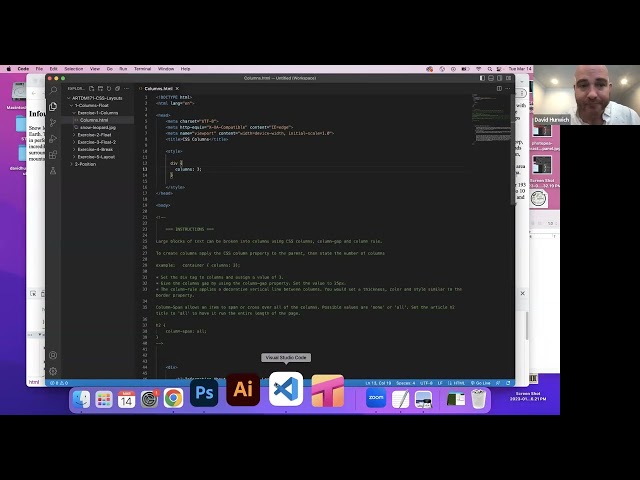The width and height of the screenshot is (640, 480).
Task: Open the Manage gear in activity bar
Action: pos(53,371)
